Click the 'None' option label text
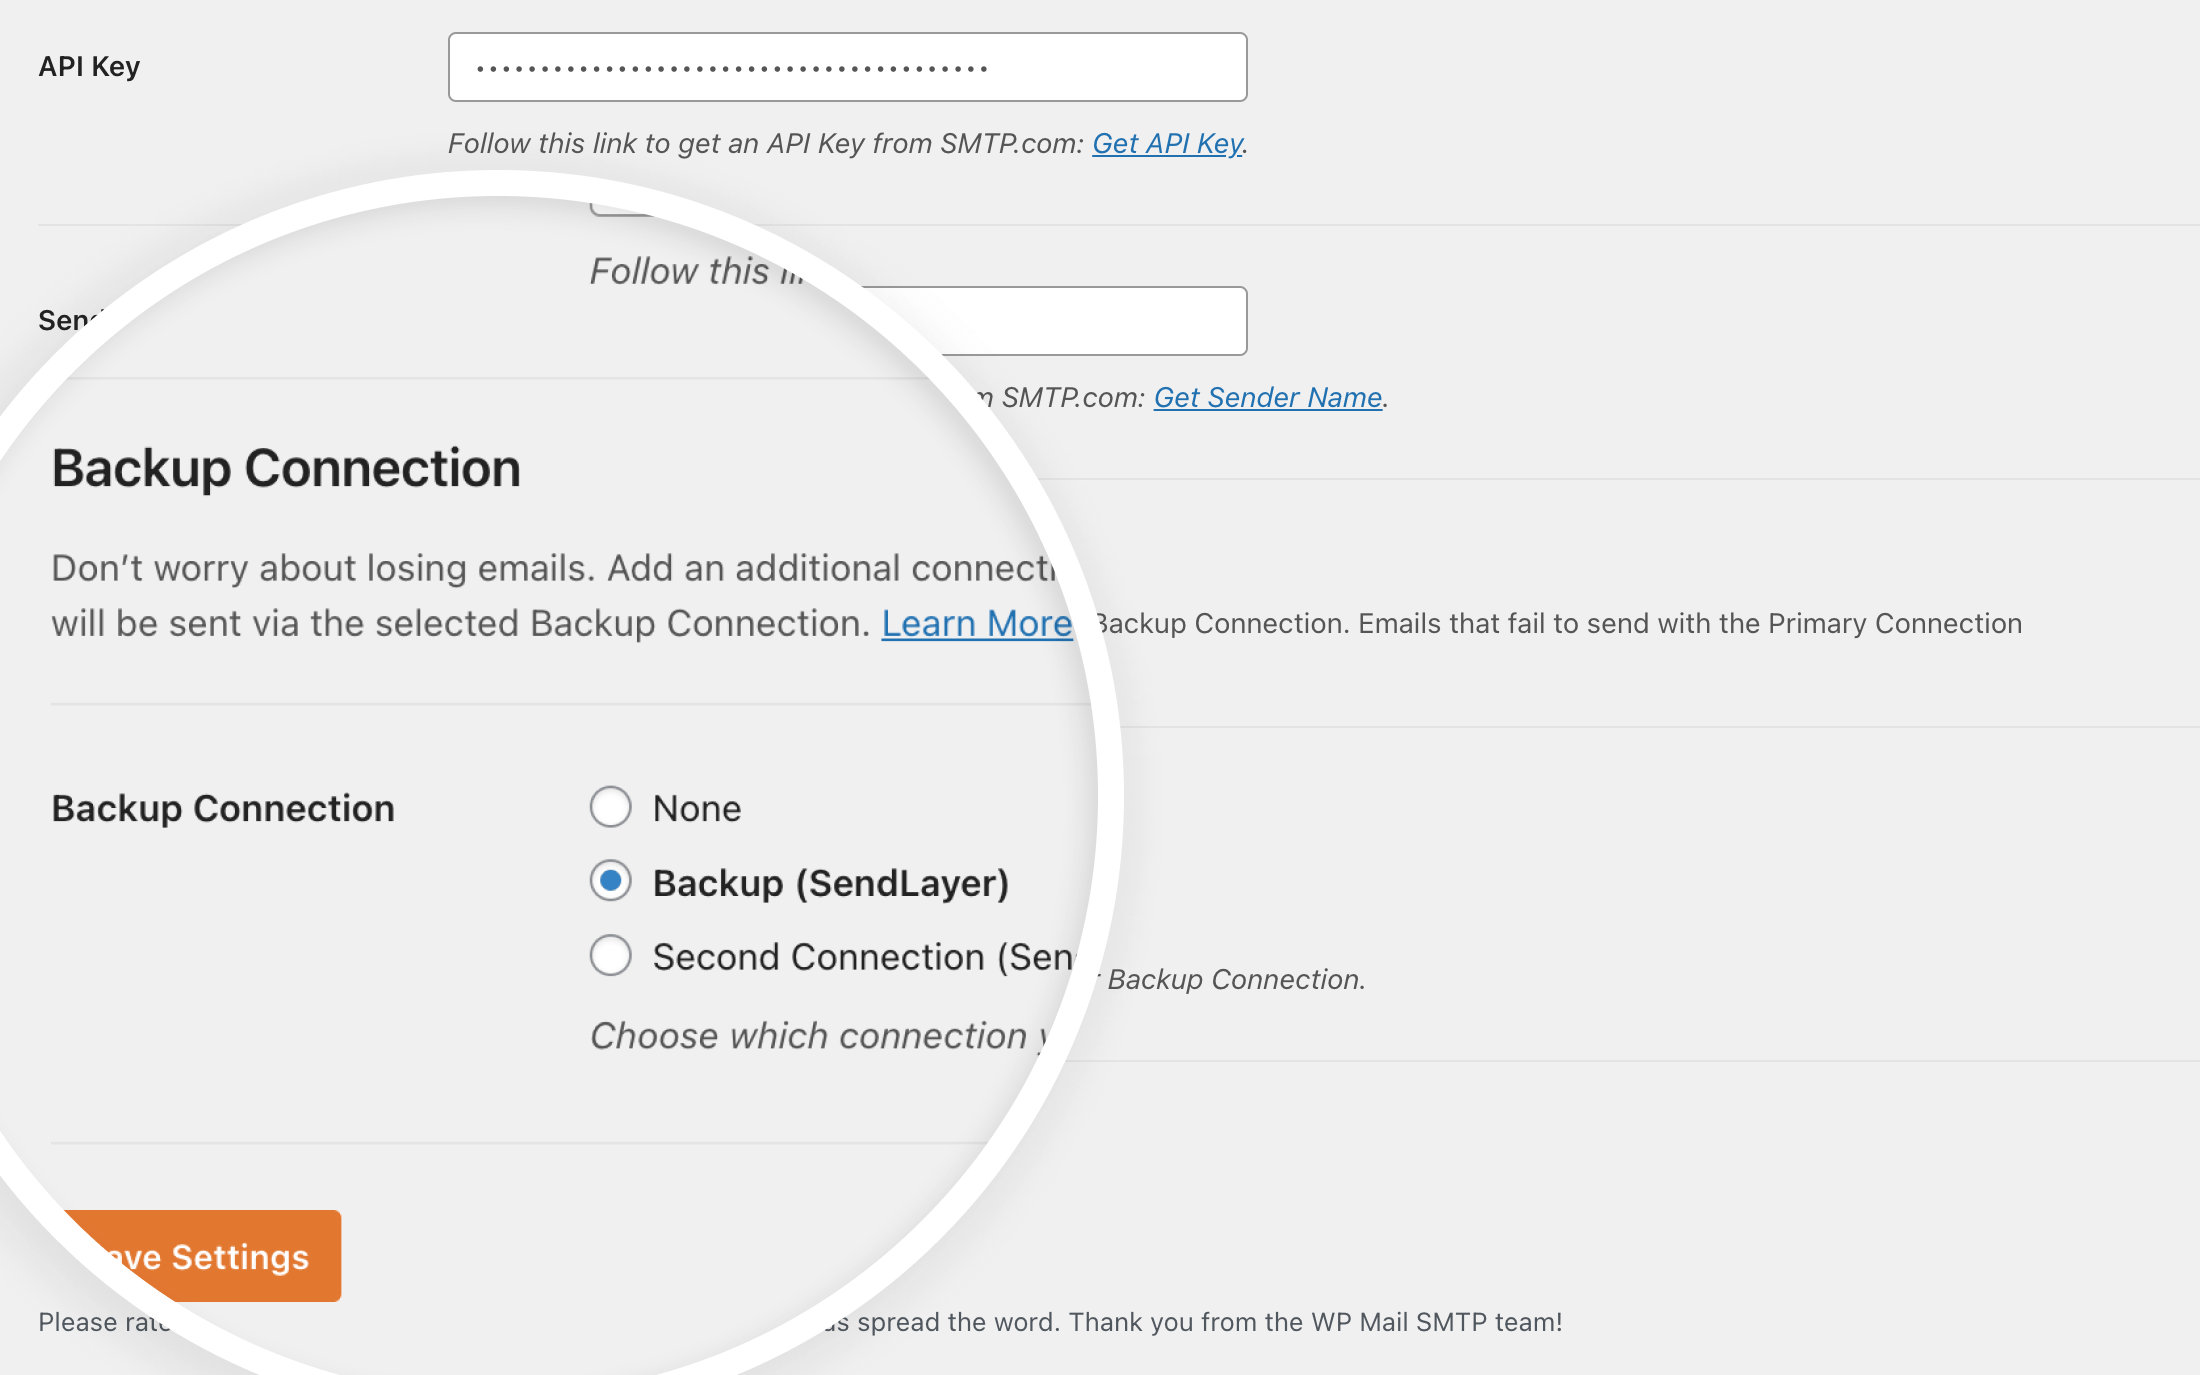 [697, 808]
